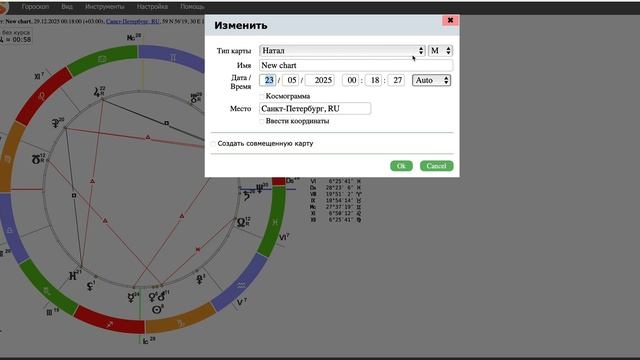The width and height of the screenshot is (640, 360).
Task: Click the year field showing 2025
Action: tap(320, 80)
